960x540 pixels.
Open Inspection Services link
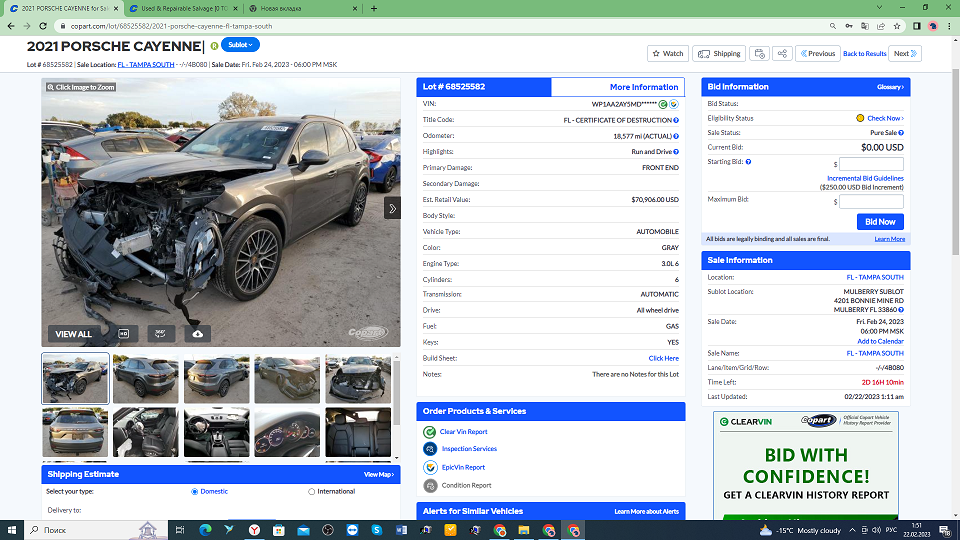click(x=469, y=449)
